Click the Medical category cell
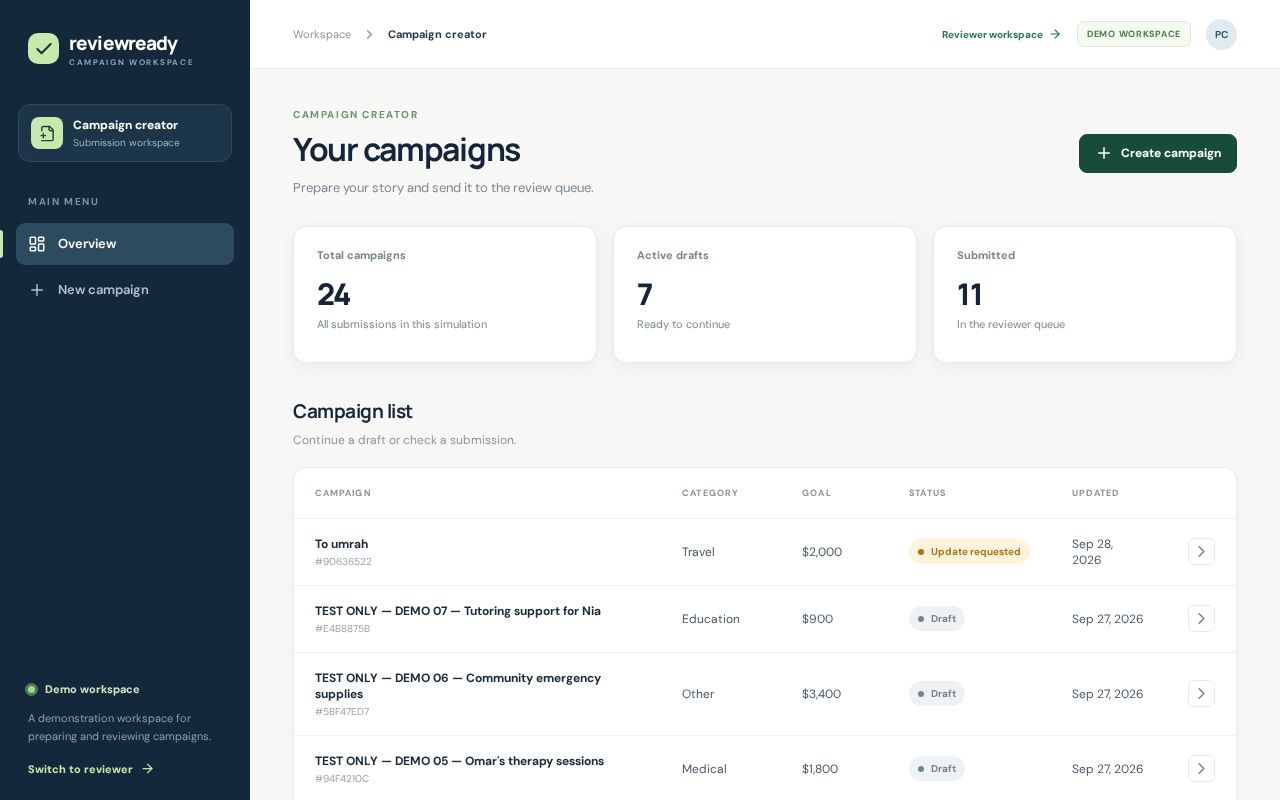 click(704, 769)
